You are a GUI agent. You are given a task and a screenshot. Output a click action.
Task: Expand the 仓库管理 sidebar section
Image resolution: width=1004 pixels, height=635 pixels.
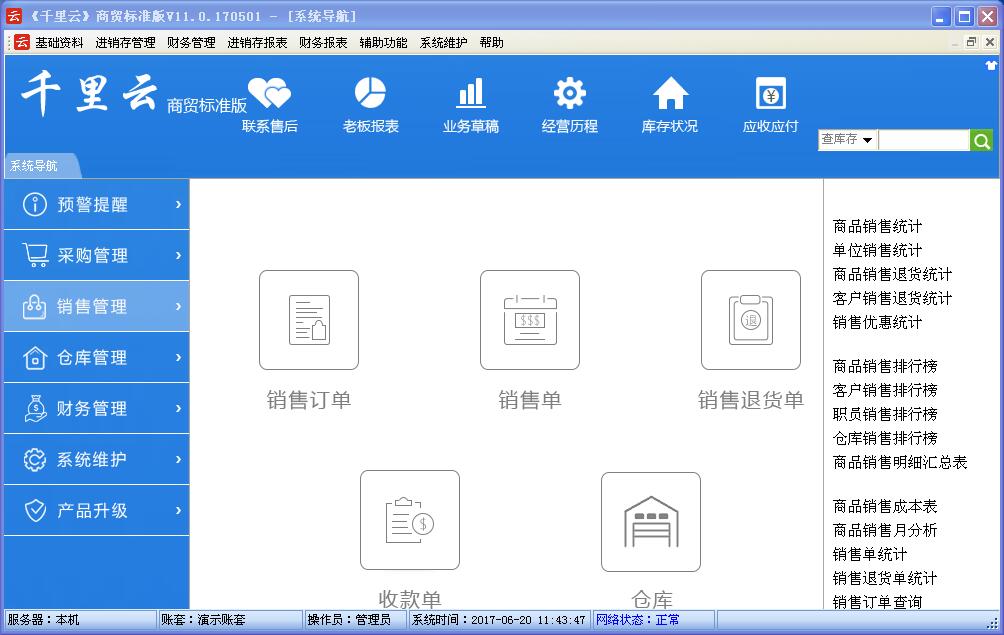[x=96, y=358]
